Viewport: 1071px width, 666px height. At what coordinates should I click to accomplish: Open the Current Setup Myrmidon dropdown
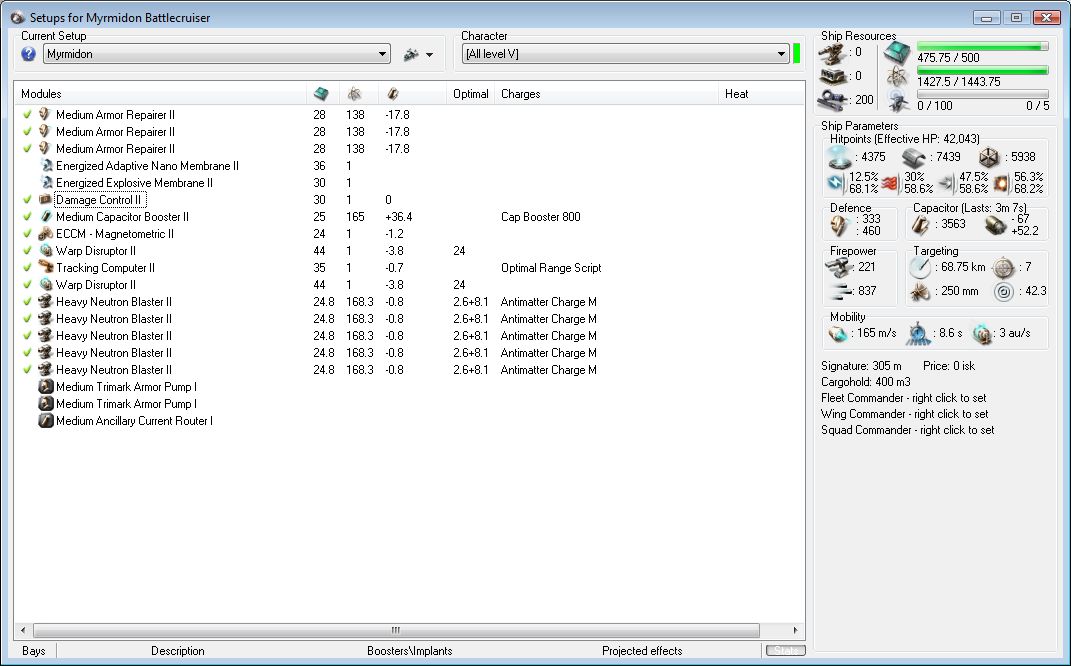point(217,54)
